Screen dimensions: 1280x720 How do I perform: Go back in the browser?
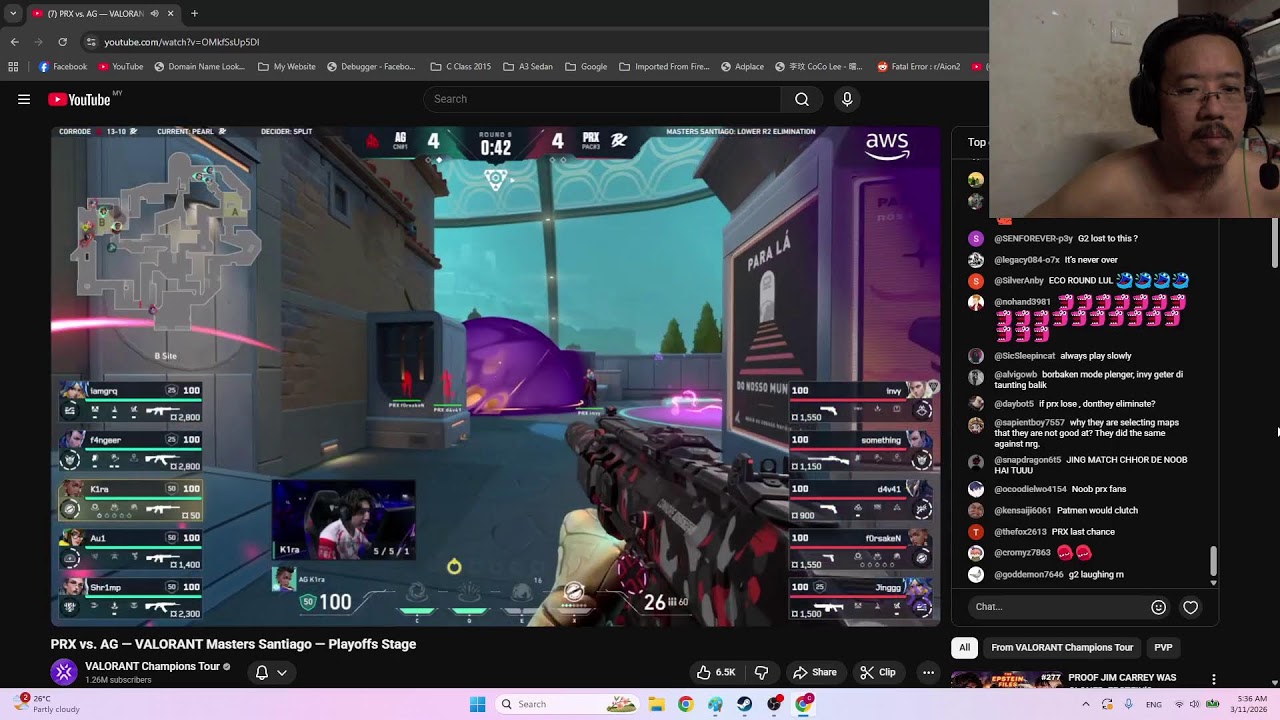[x=14, y=42]
